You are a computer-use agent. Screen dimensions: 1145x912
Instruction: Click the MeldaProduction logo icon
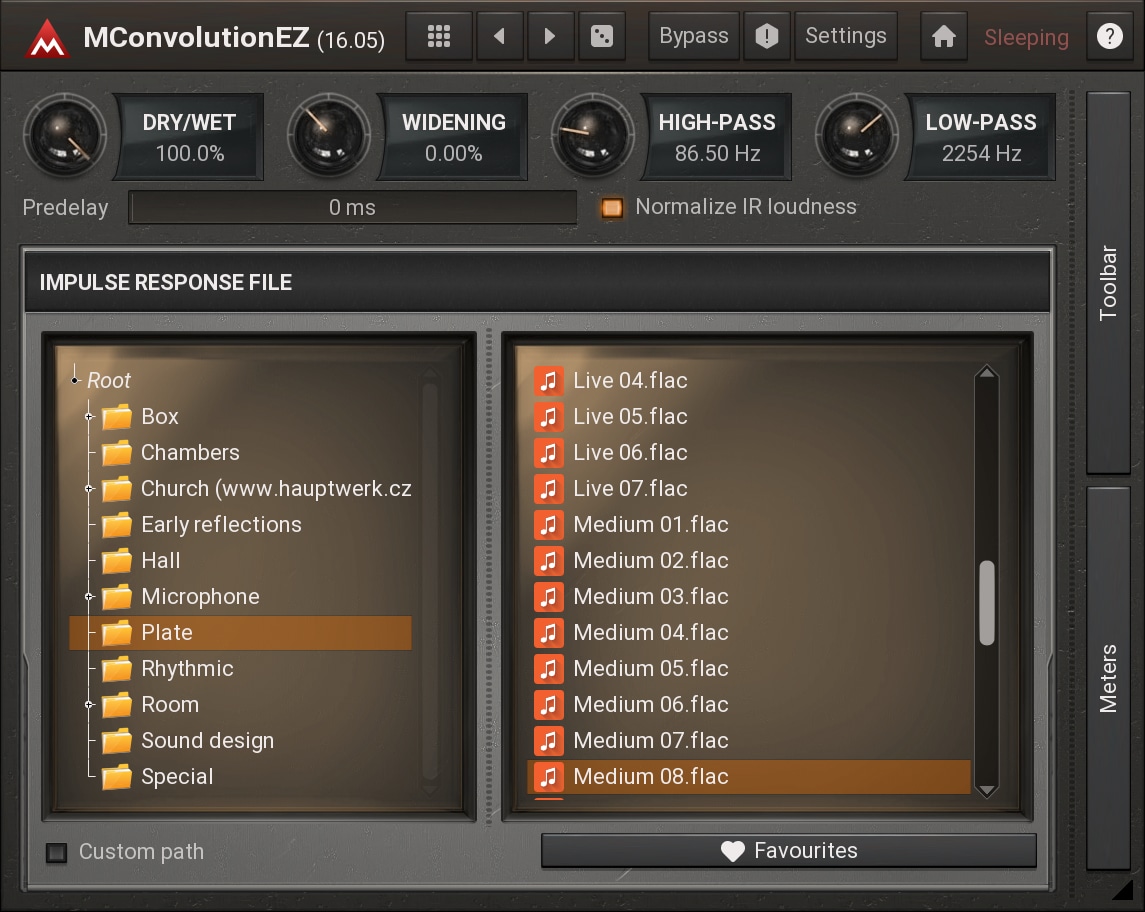pyautogui.click(x=47, y=37)
